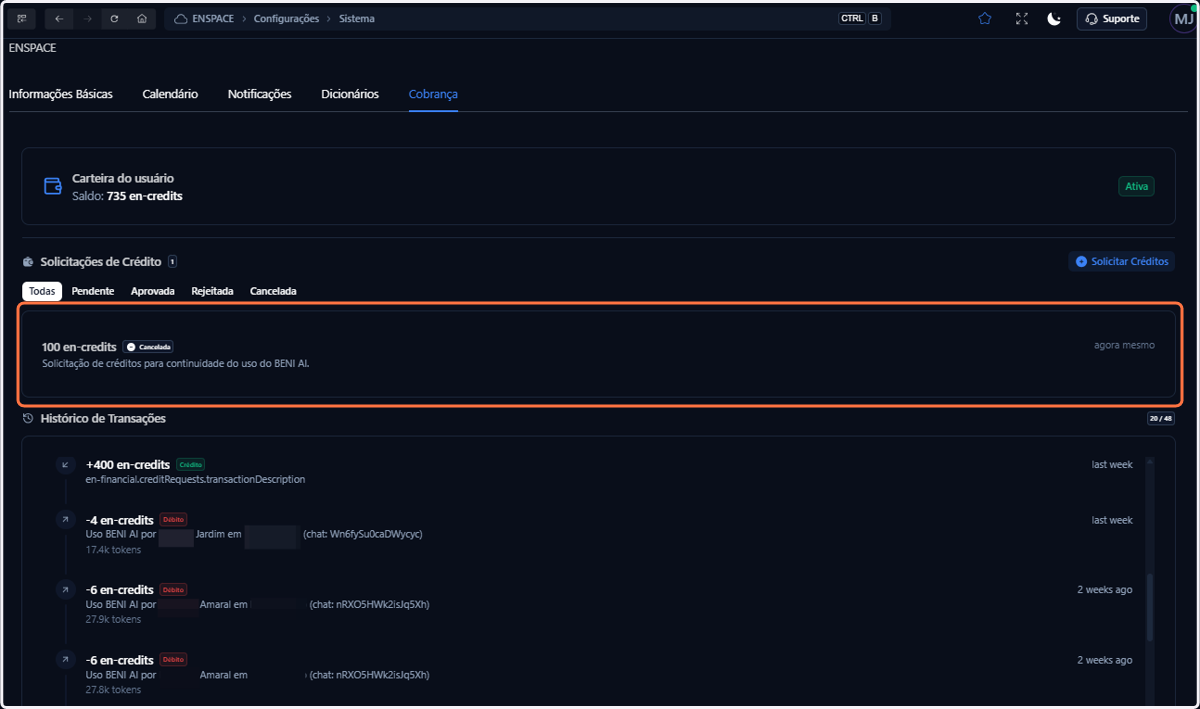Click the agora mesmo timestamp

[1124, 345]
